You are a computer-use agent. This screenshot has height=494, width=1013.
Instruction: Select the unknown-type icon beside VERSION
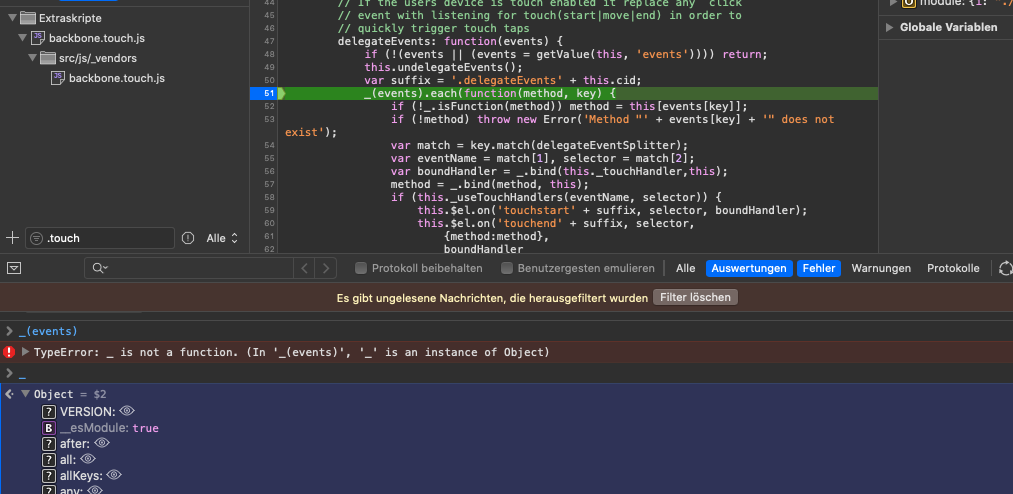click(x=48, y=411)
